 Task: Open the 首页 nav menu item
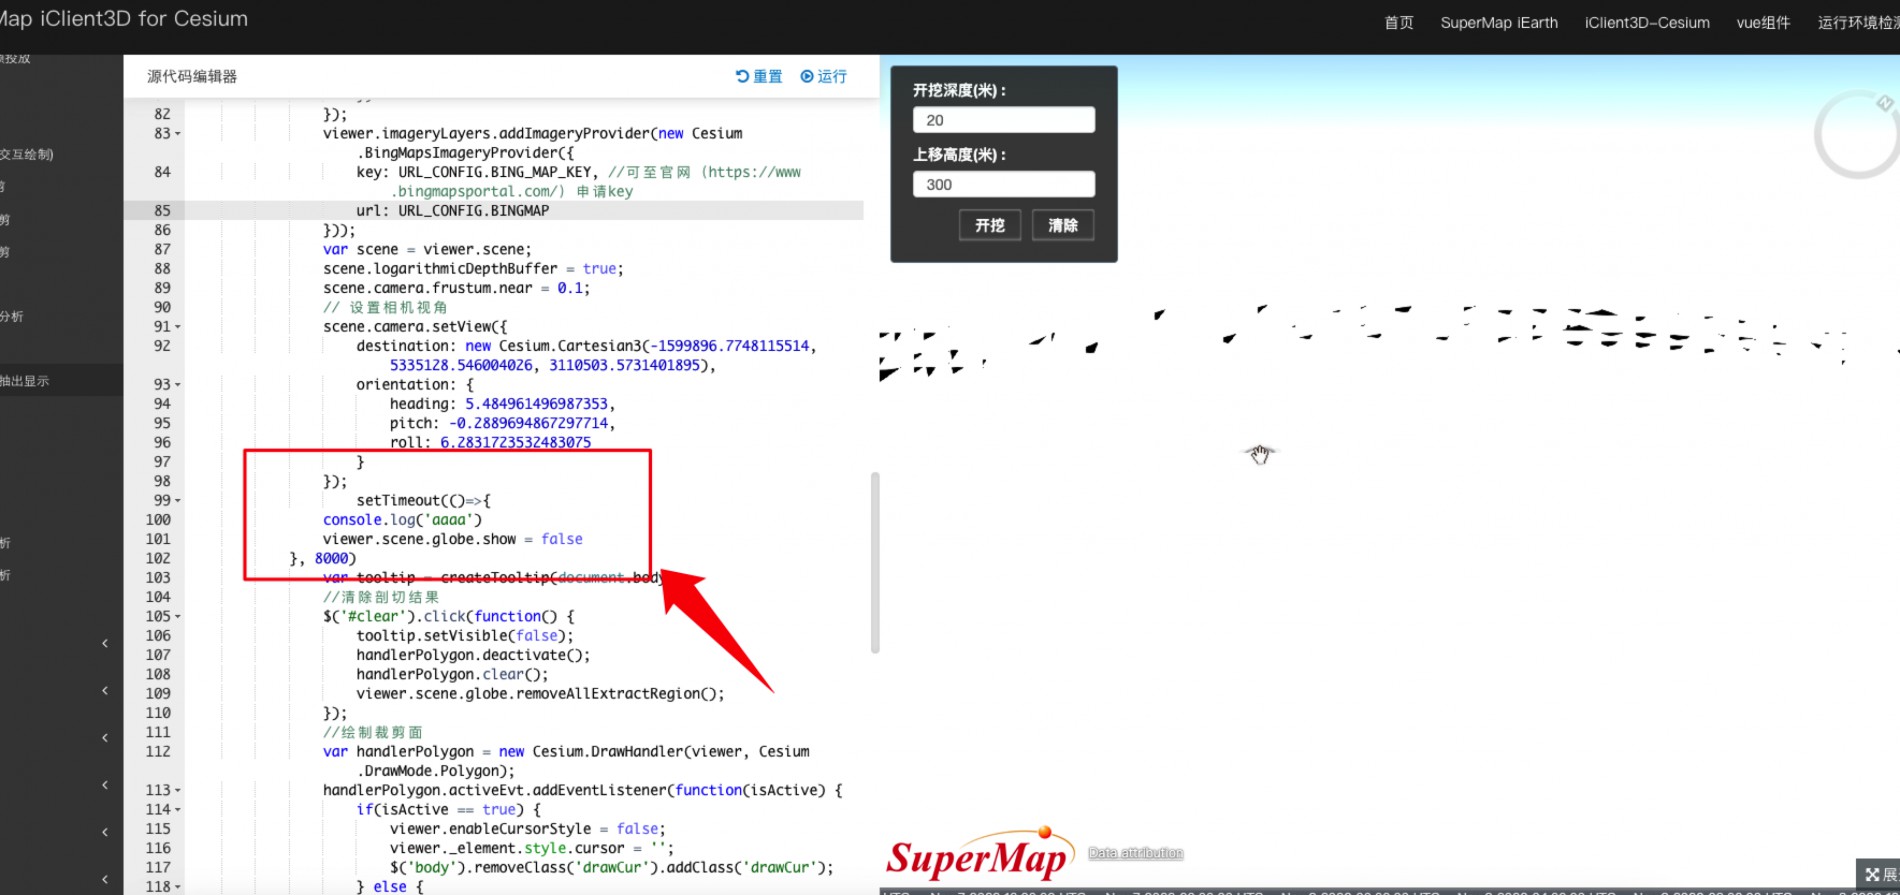tap(1399, 22)
